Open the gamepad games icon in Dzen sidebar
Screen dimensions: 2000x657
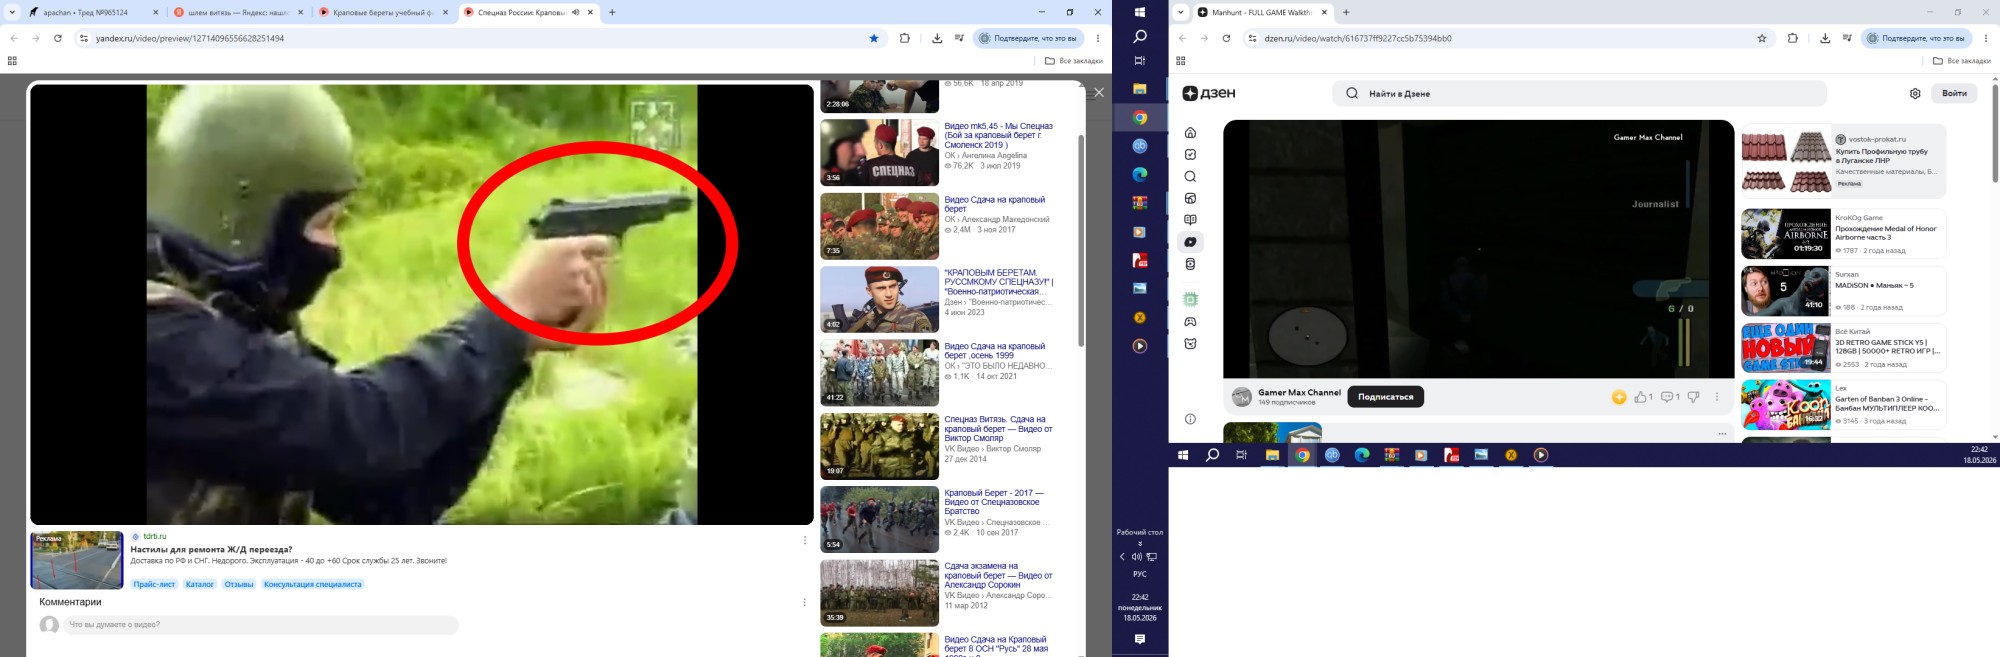click(x=1190, y=322)
